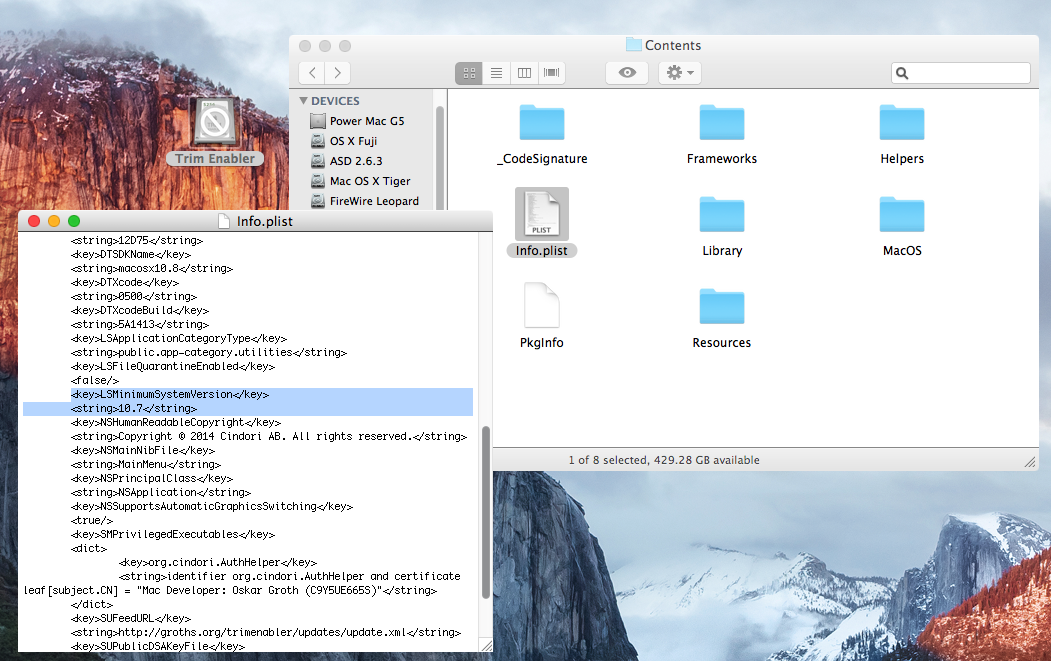Click the LSApplicationCategoryType key line
This screenshot has width=1051, height=661.
pos(179,339)
